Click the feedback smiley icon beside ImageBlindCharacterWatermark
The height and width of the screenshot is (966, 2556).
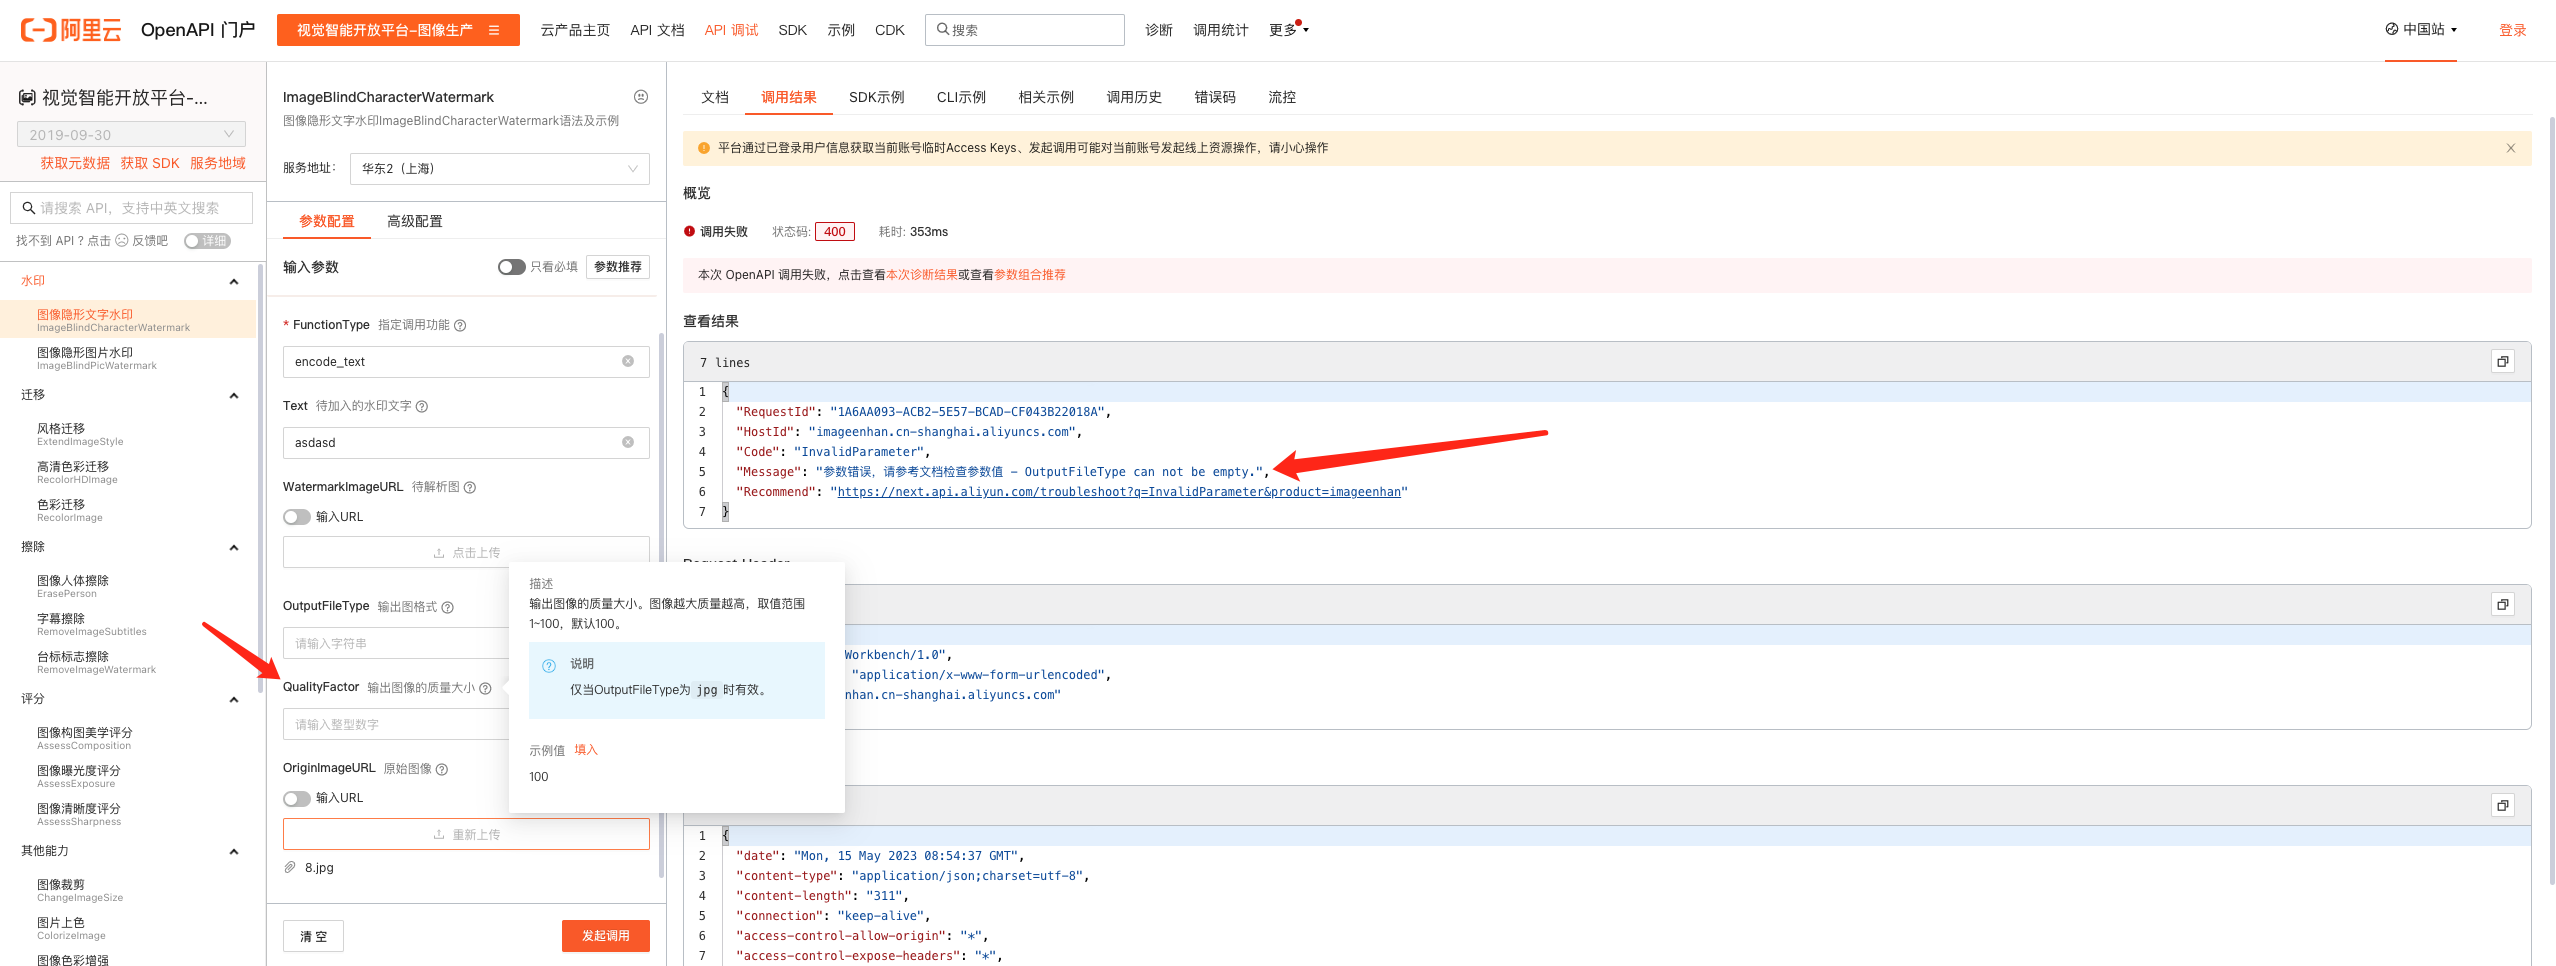pos(641,97)
